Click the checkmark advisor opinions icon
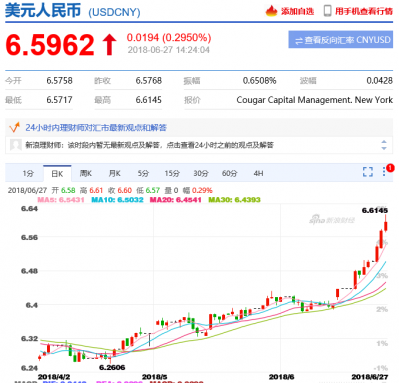The width and height of the screenshot is (399, 383). (x=14, y=127)
